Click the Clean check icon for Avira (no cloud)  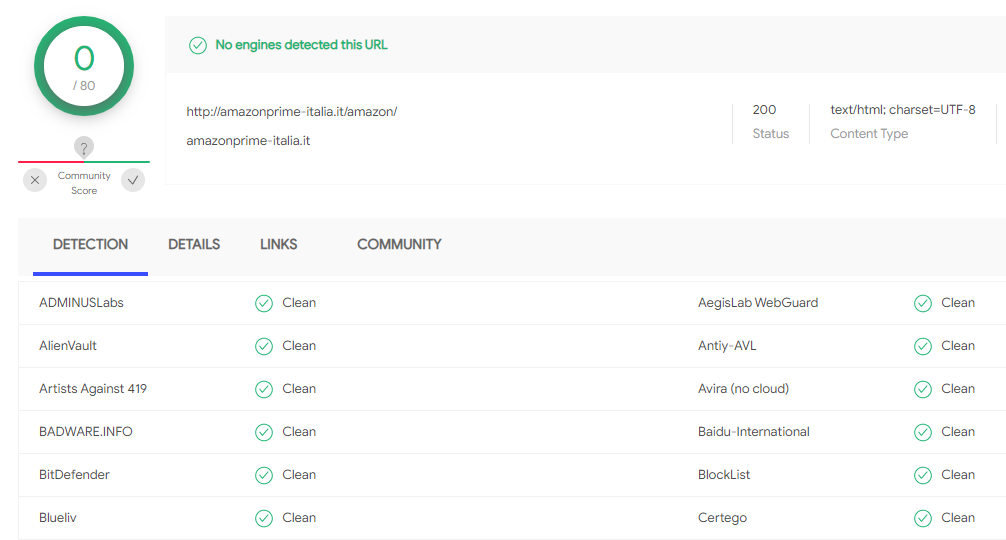(x=923, y=389)
